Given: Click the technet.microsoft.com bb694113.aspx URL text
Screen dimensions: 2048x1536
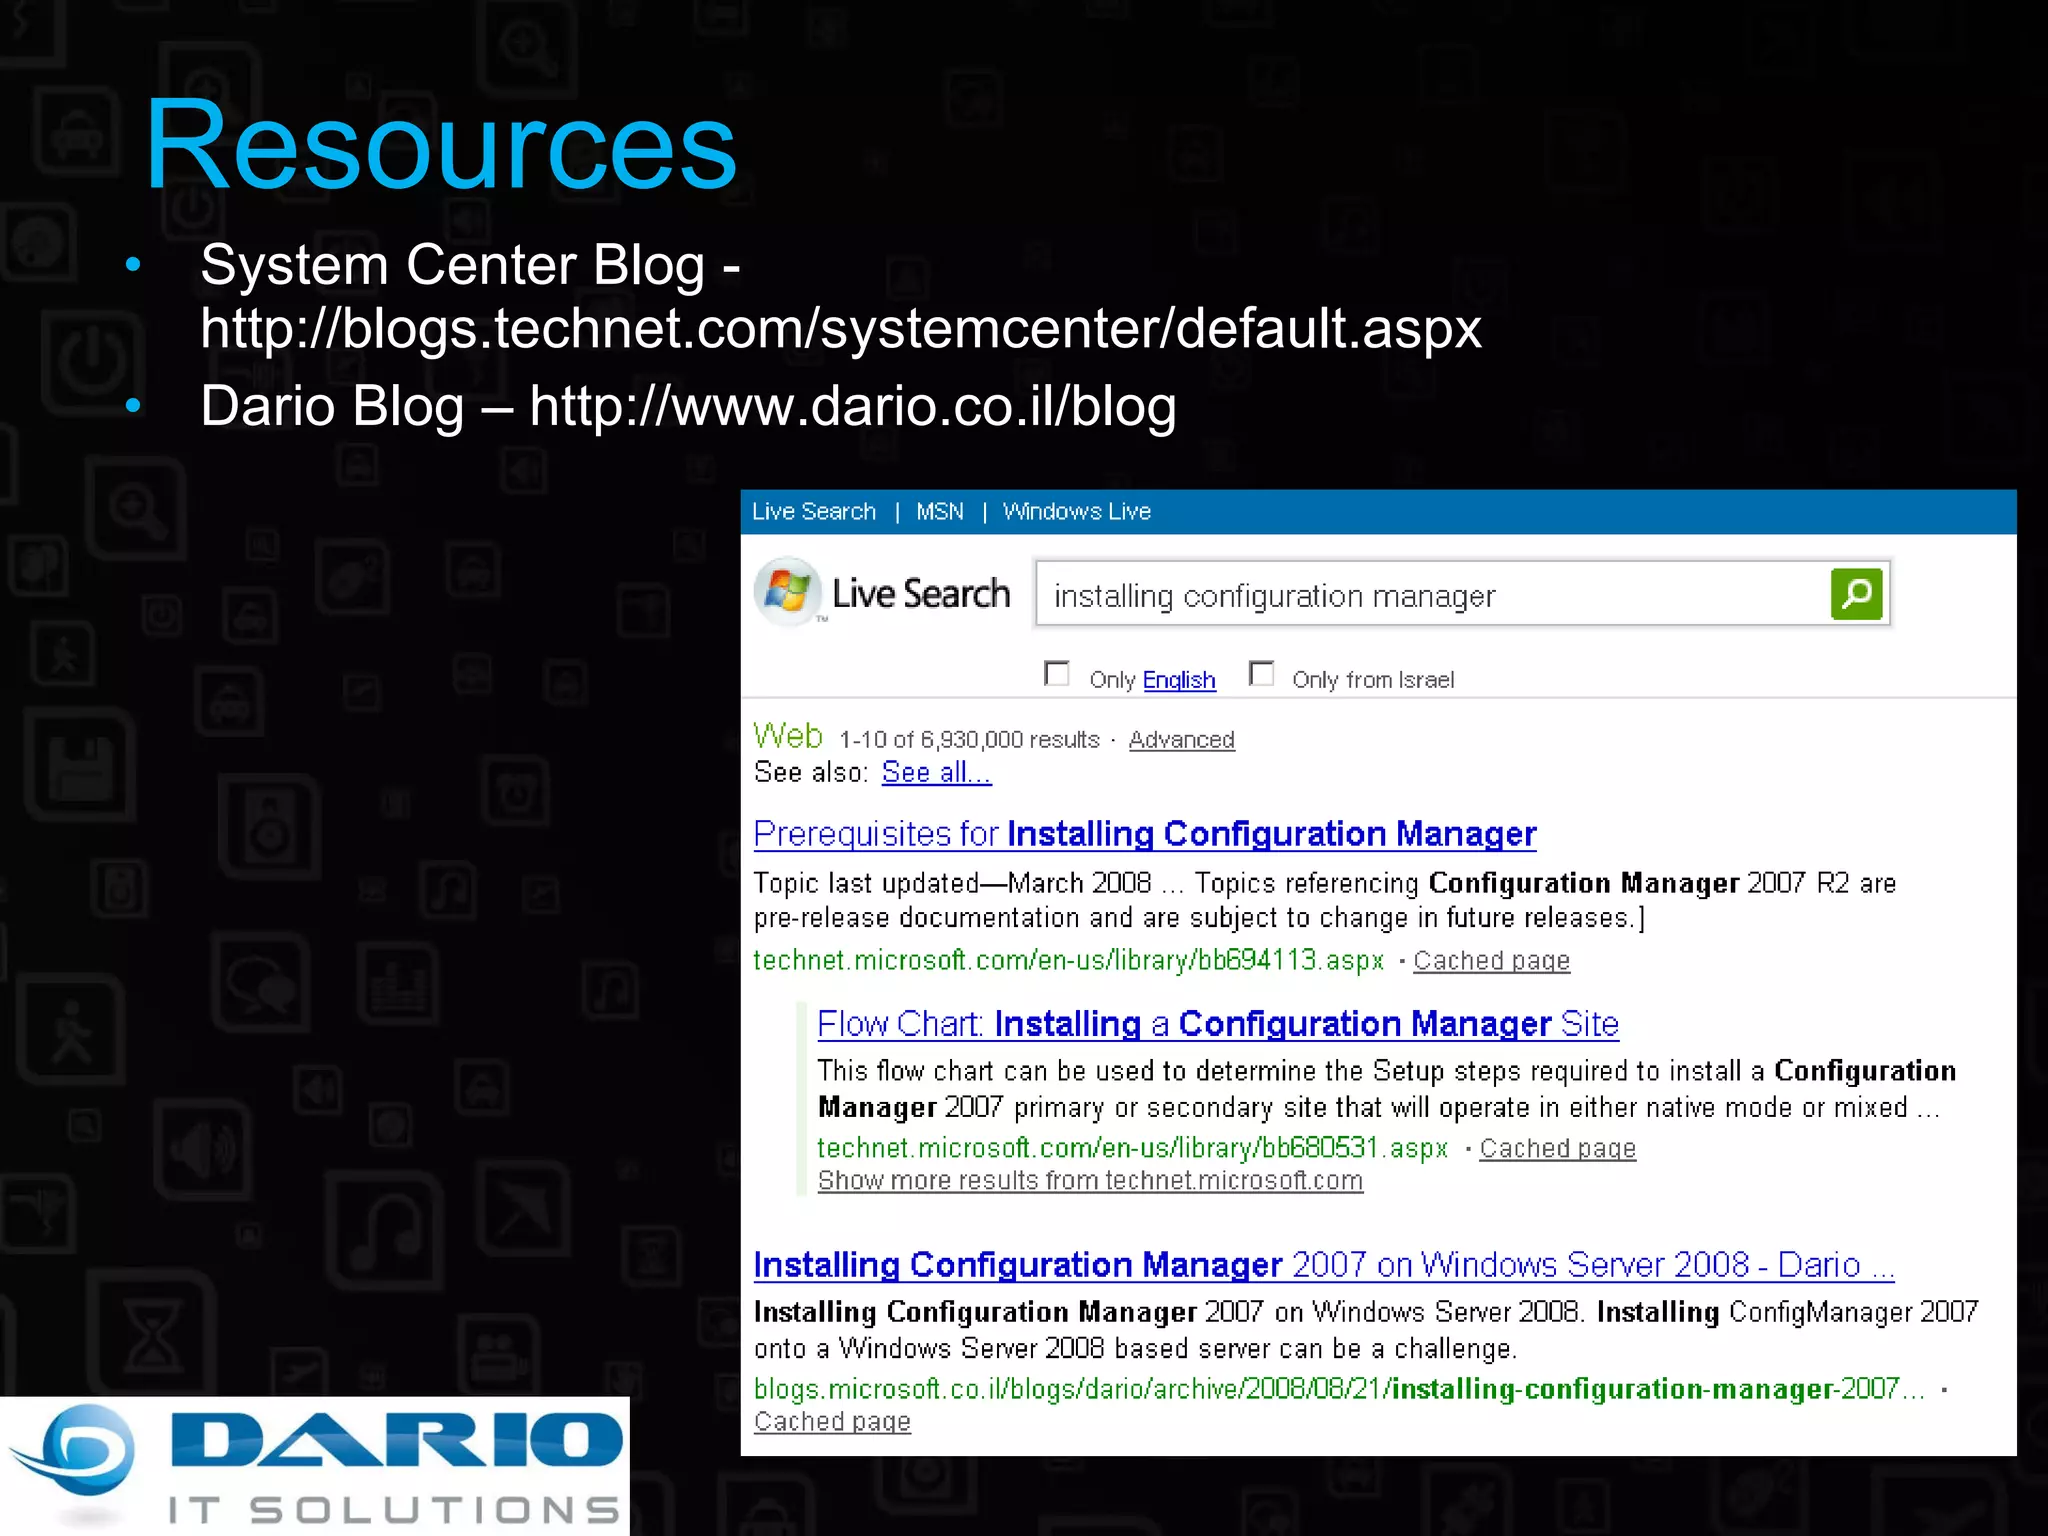Looking at the screenshot, I should pyautogui.click(x=1068, y=961).
